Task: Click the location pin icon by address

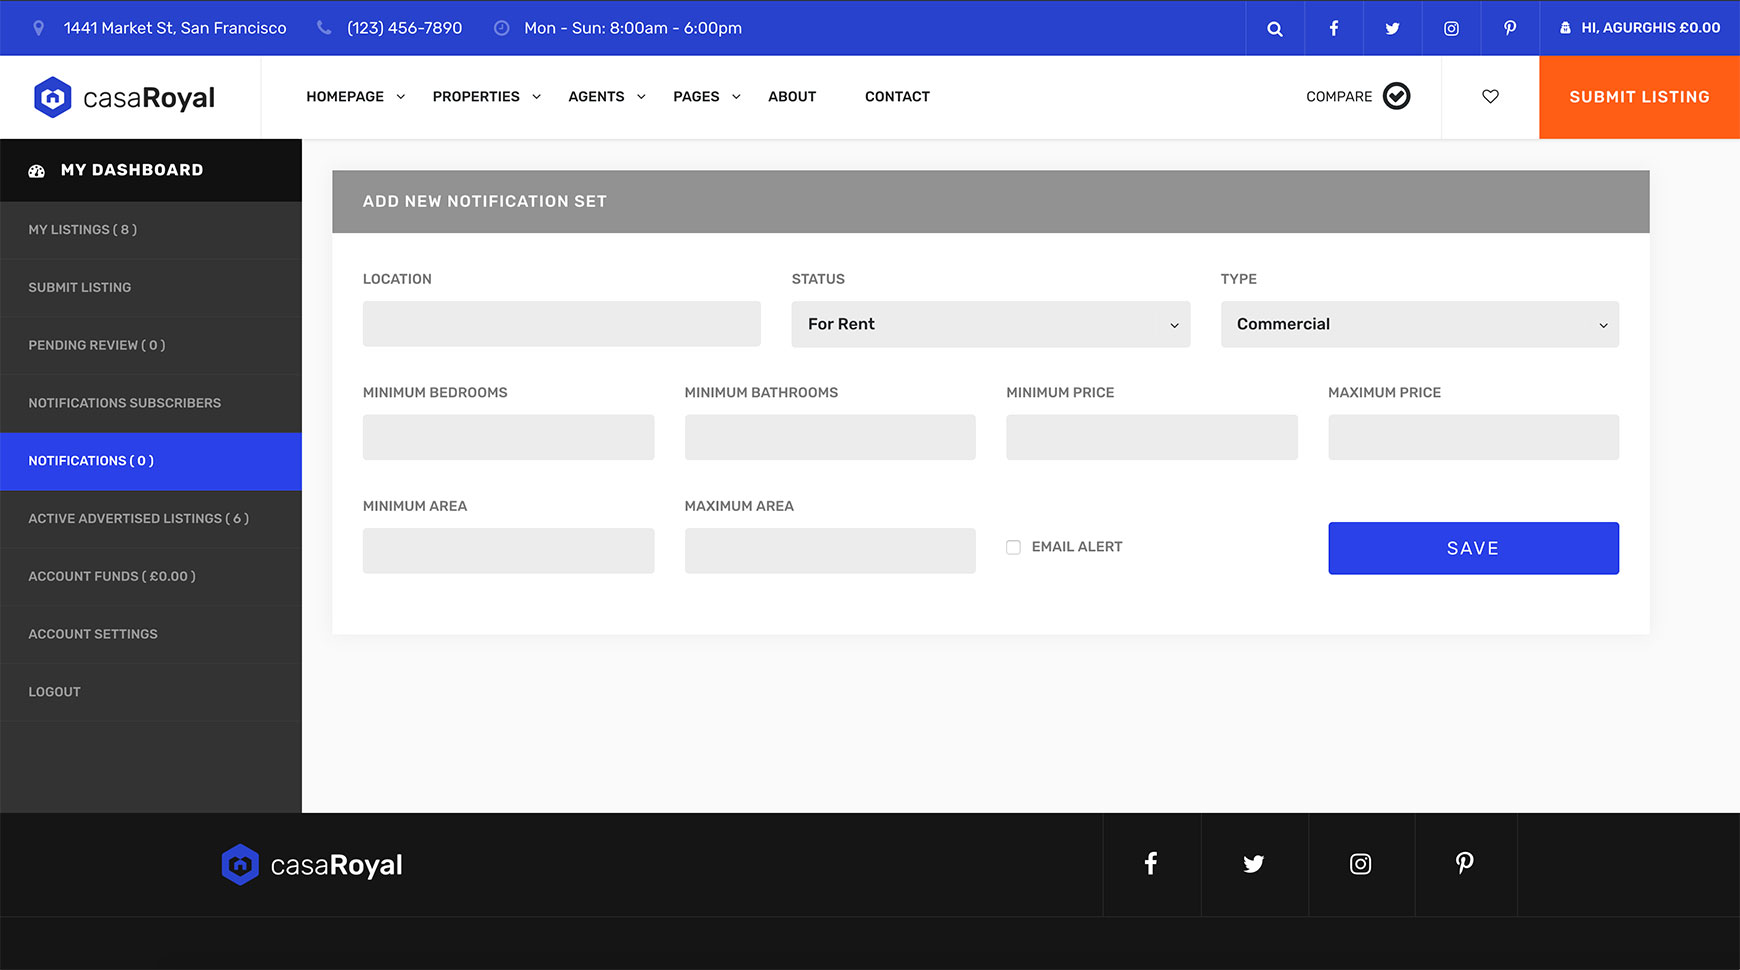Action: [39, 28]
